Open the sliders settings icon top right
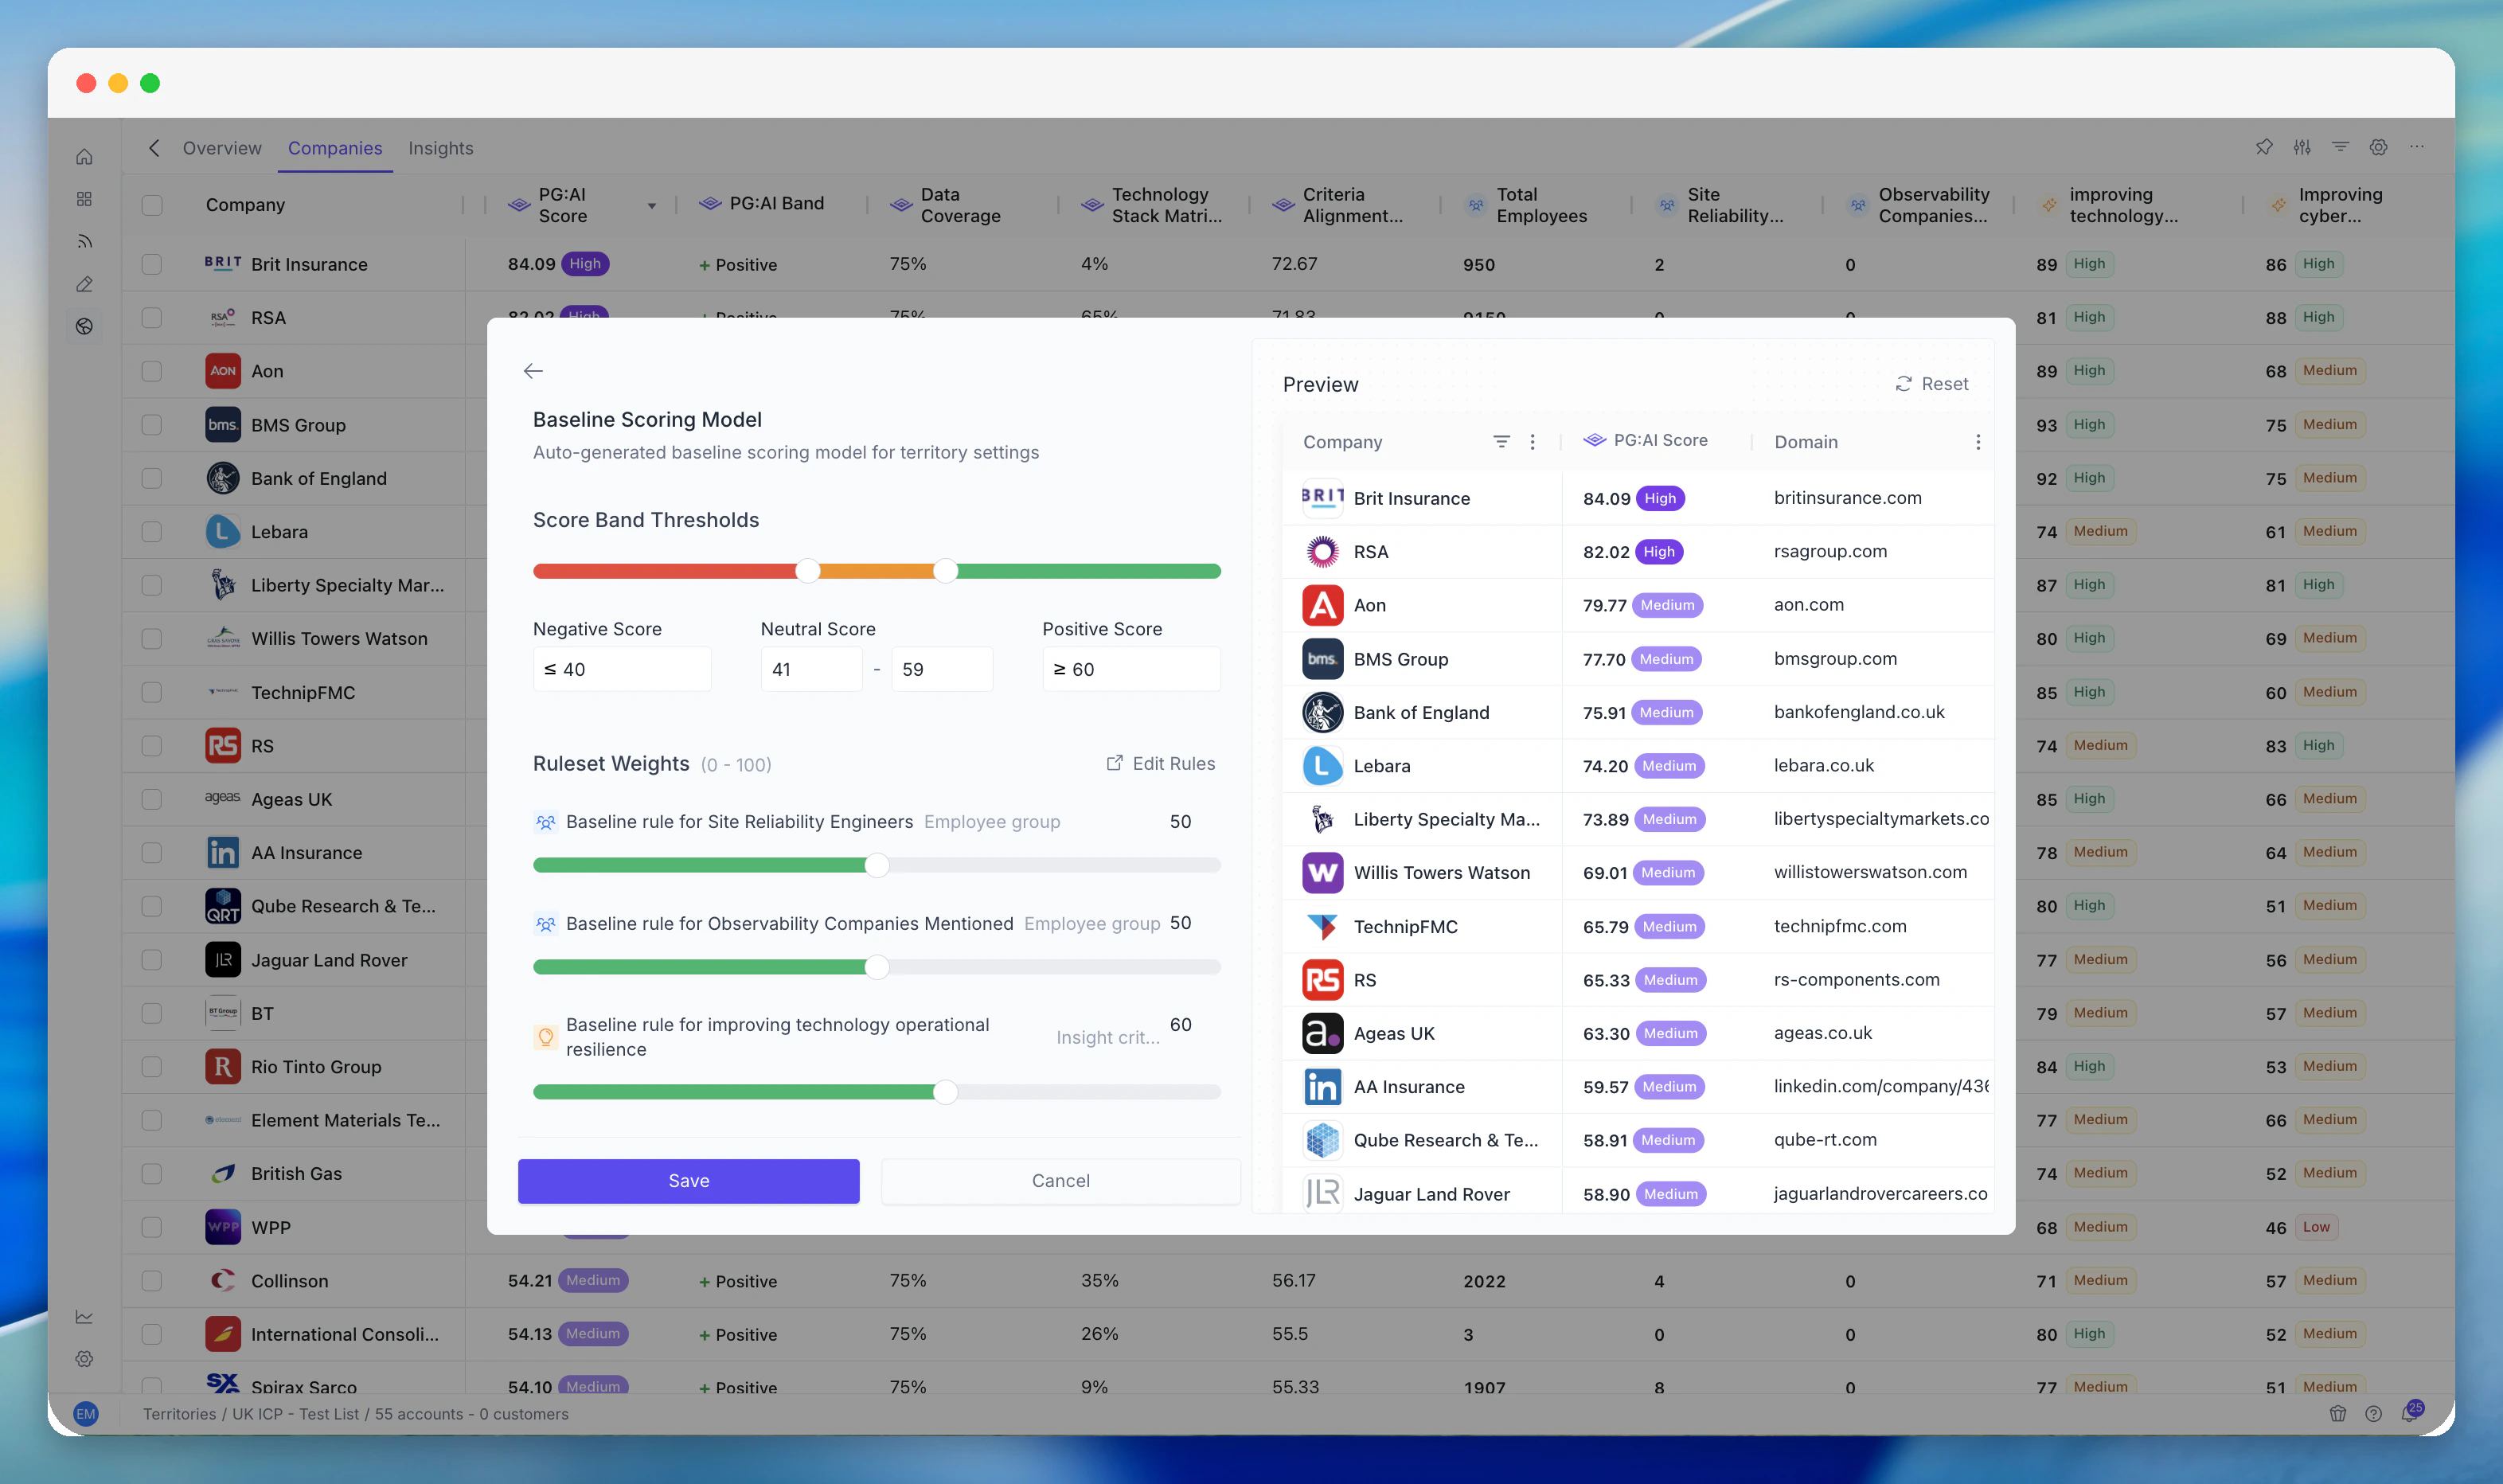Image resolution: width=2503 pixels, height=1484 pixels. point(2302,147)
